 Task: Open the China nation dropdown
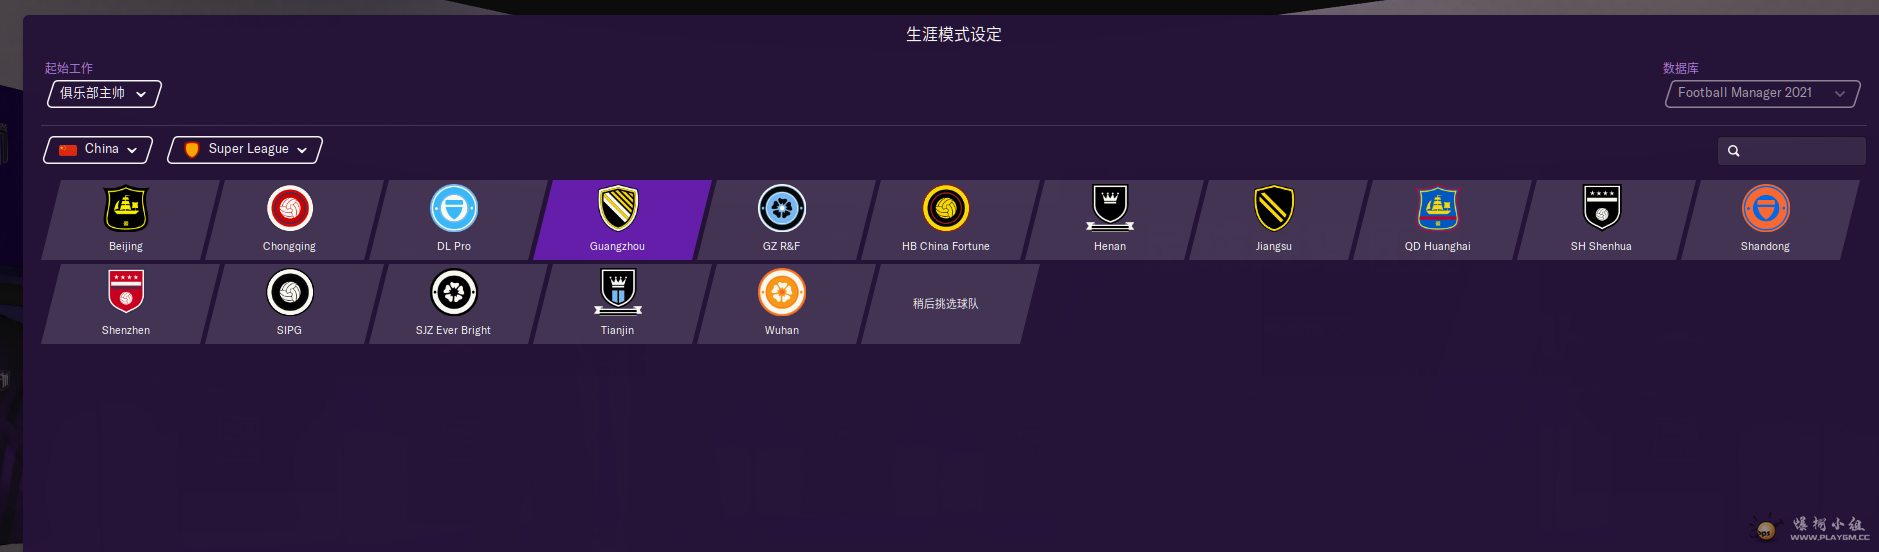tap(98, 149)
